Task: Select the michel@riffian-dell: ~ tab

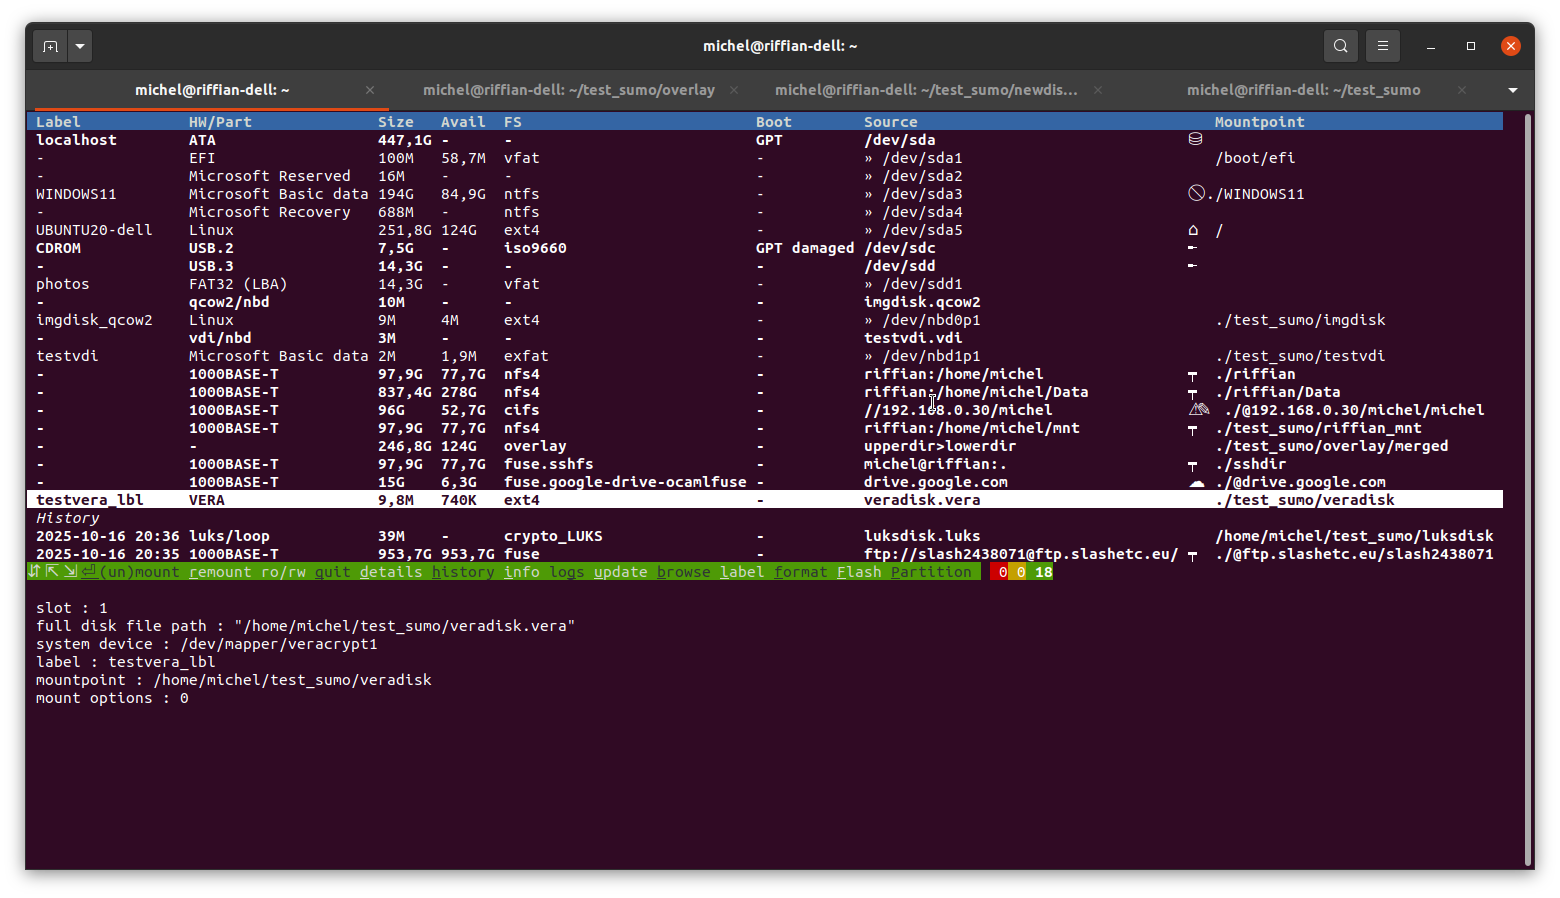Action: pyautogui.click(x=212, y=90)
